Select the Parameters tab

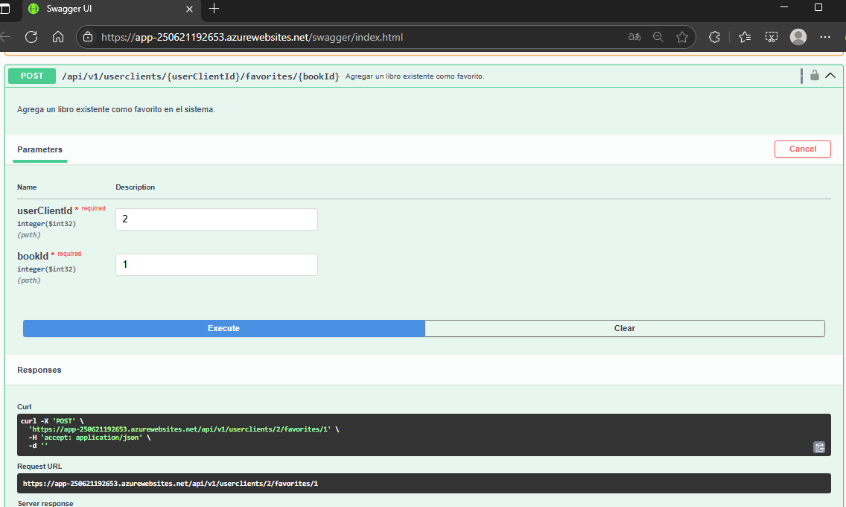[x=40, y=149]
